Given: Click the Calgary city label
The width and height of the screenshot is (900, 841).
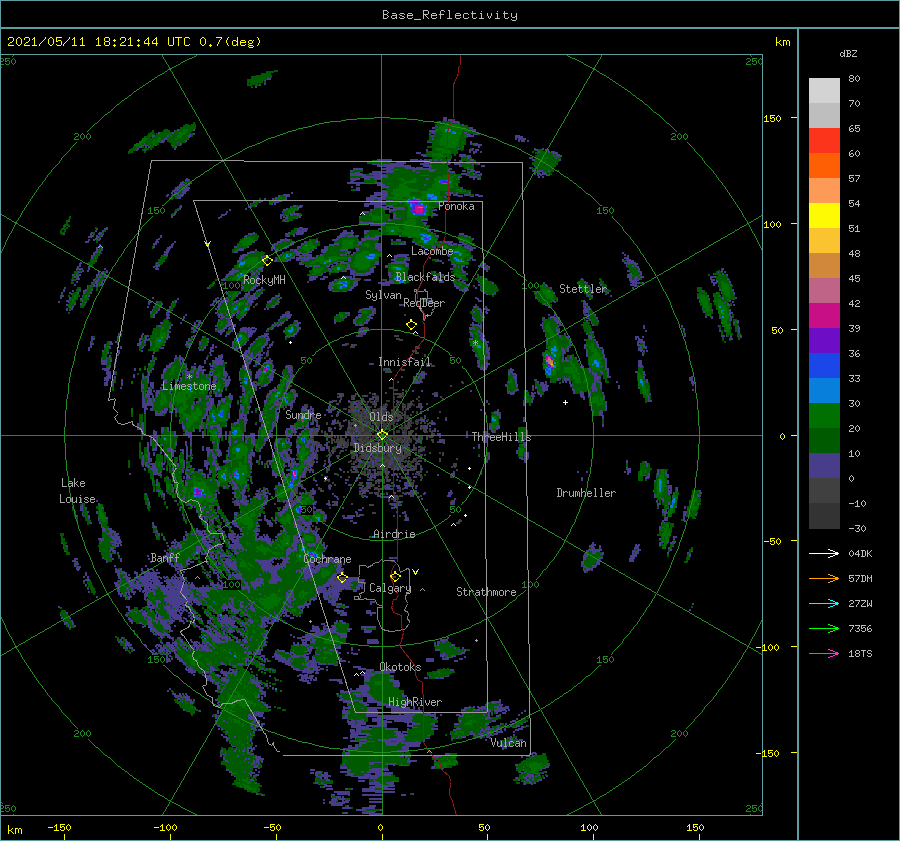Looking at the screenshot, I should click(x=390, y=588).
